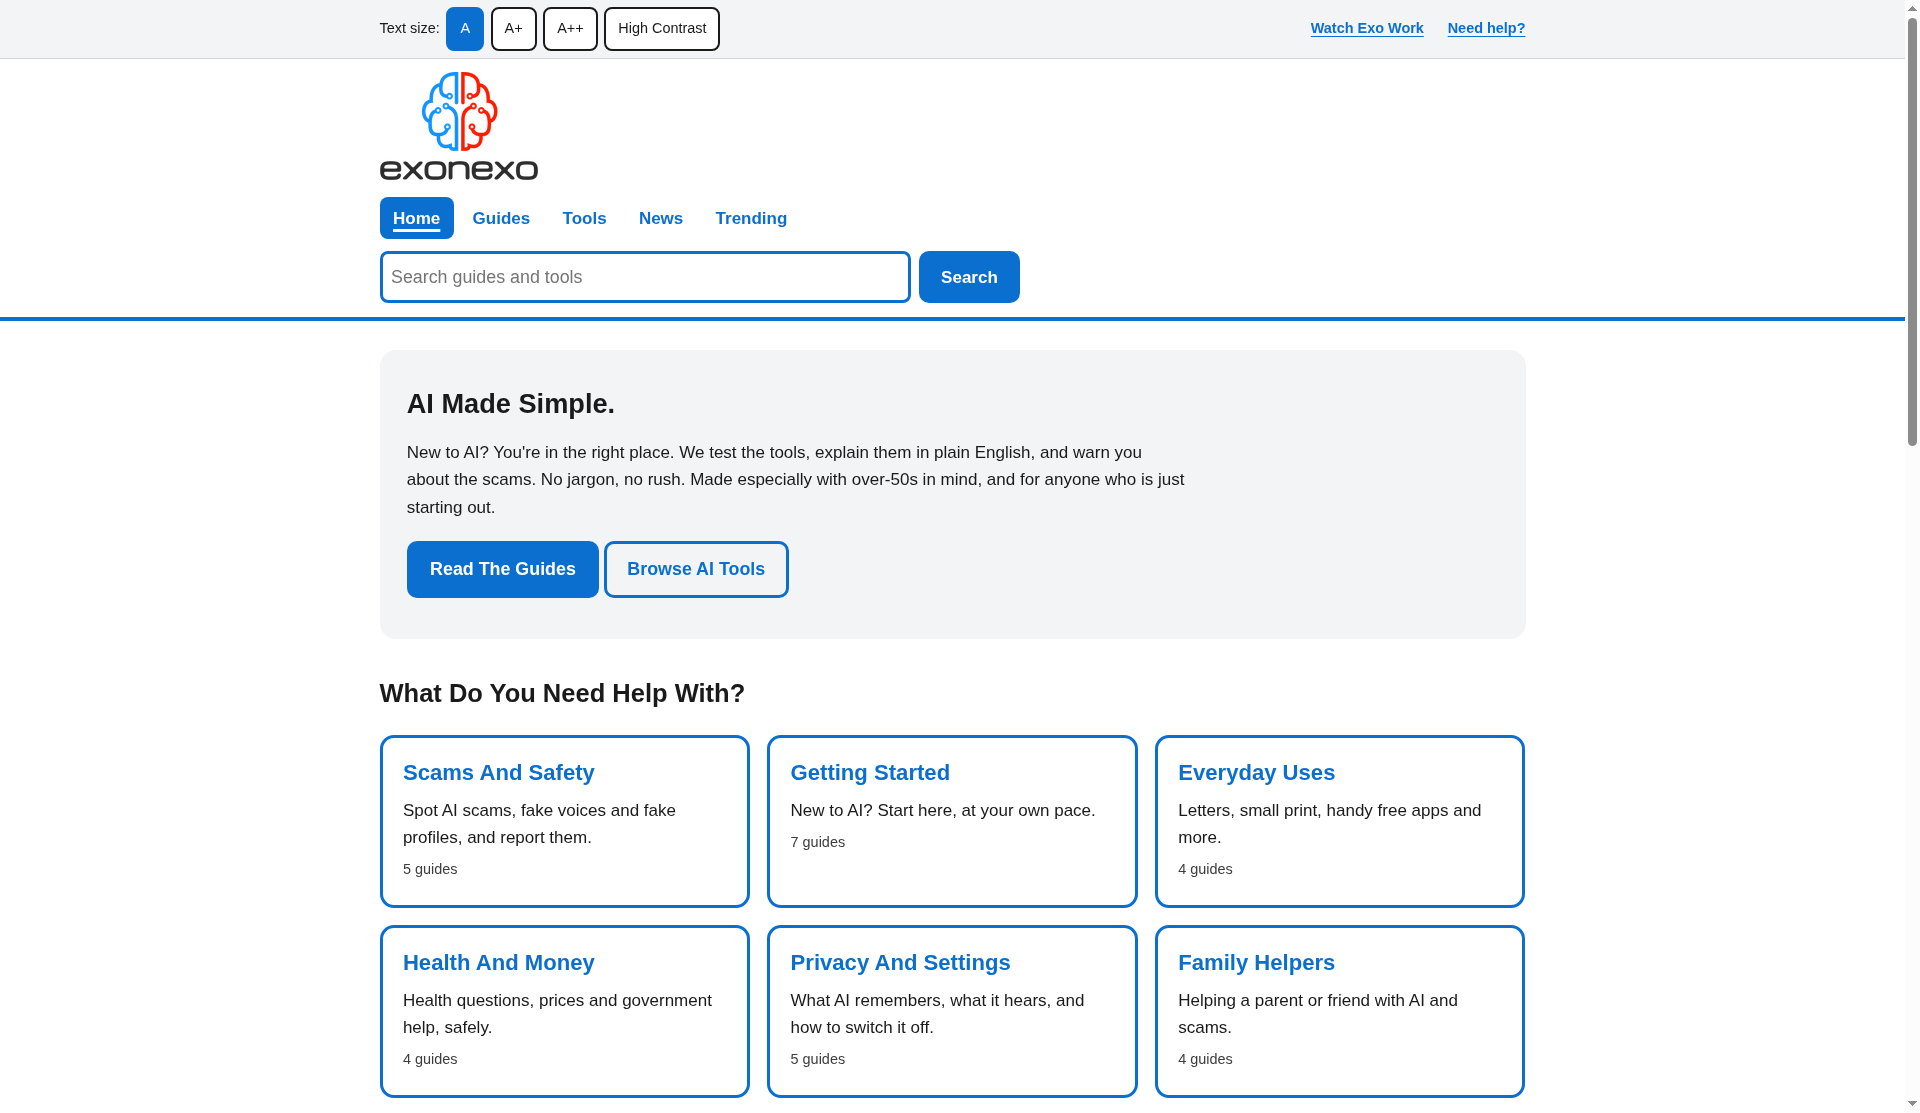Open the Guides menu item
The image size is (1920, 1113).
coord(501,218)
